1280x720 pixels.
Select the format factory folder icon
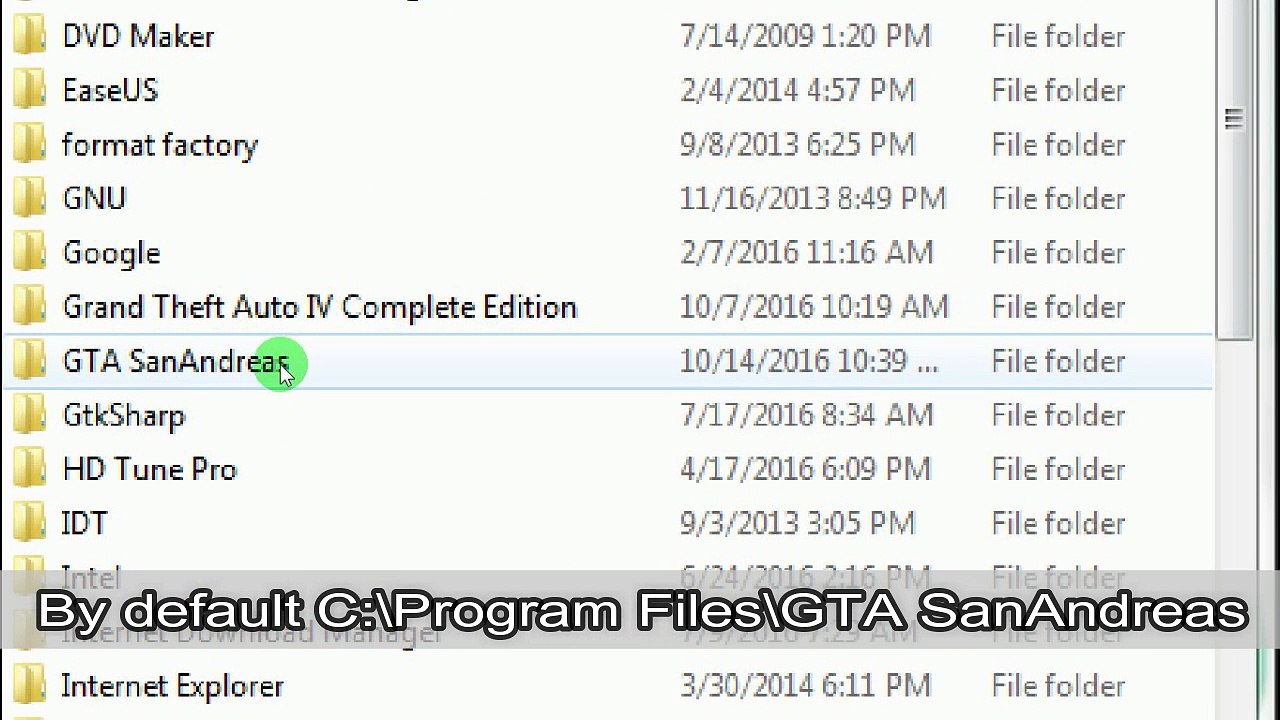[29, 144]
